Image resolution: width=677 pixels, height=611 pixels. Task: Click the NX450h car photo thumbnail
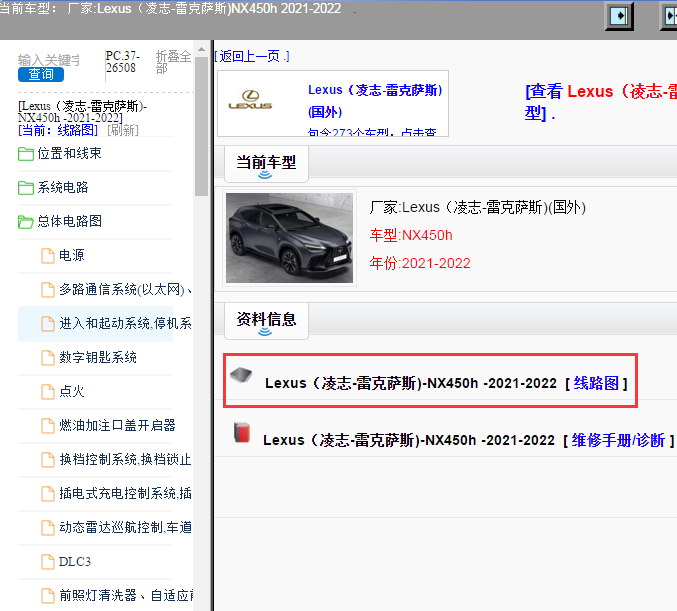tap(289, 238)
